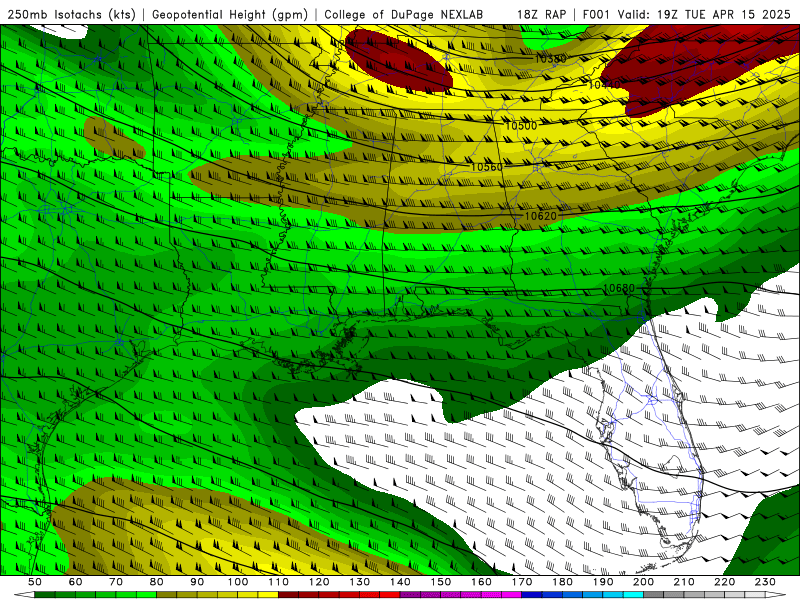
Task: Click the 90 knot color bar label
Action: 197,582
